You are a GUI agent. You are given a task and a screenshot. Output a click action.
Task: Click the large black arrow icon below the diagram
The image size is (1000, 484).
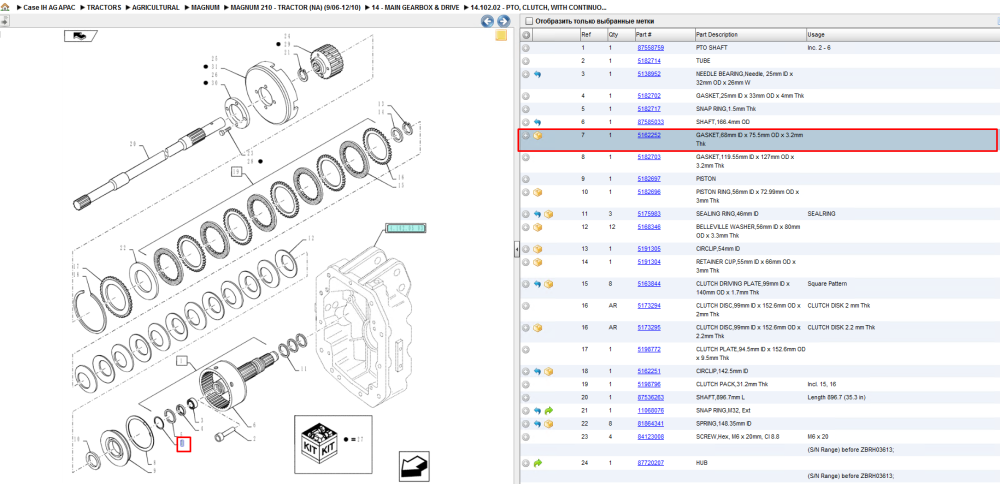pos(412,467)
